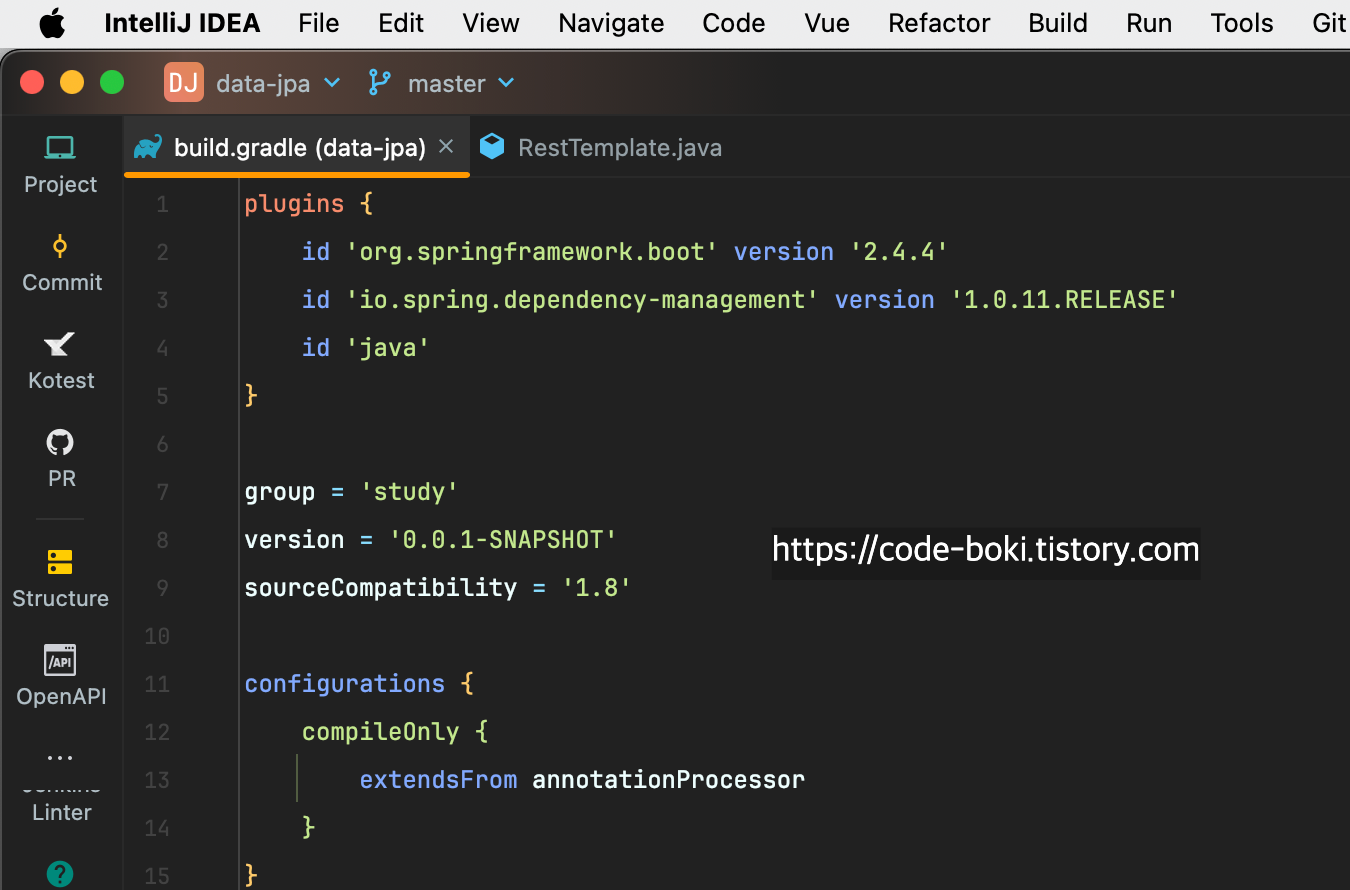Open the GitHub PR tool window

[x=60, y=459]
